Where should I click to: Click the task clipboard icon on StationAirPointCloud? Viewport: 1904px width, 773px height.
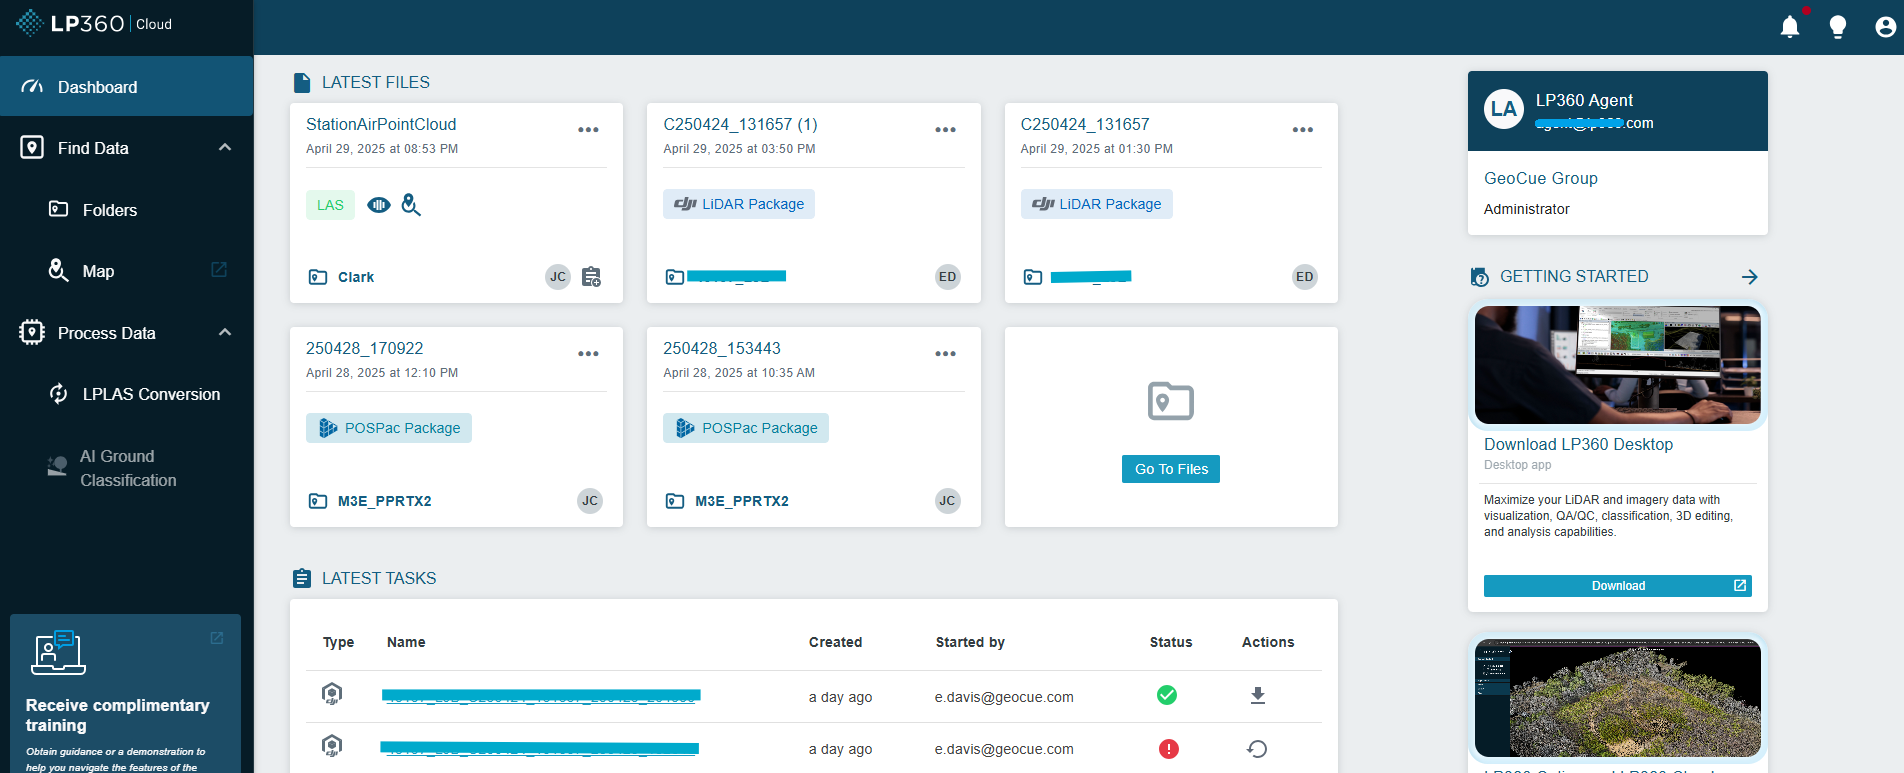point(591,277)
